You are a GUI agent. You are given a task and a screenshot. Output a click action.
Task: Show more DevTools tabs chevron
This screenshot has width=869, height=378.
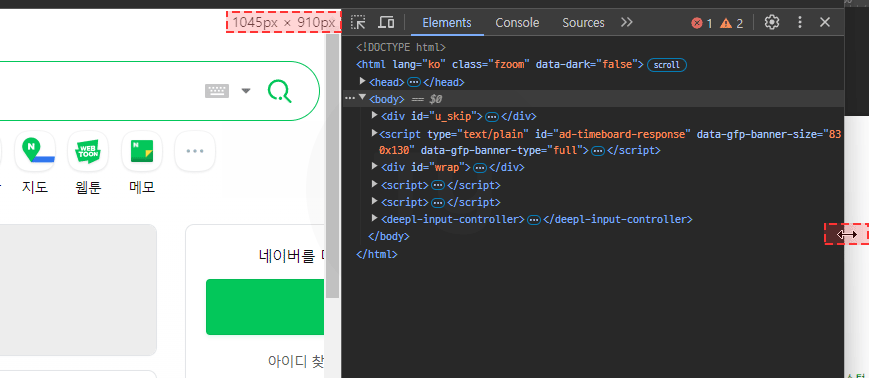(626, 22)
